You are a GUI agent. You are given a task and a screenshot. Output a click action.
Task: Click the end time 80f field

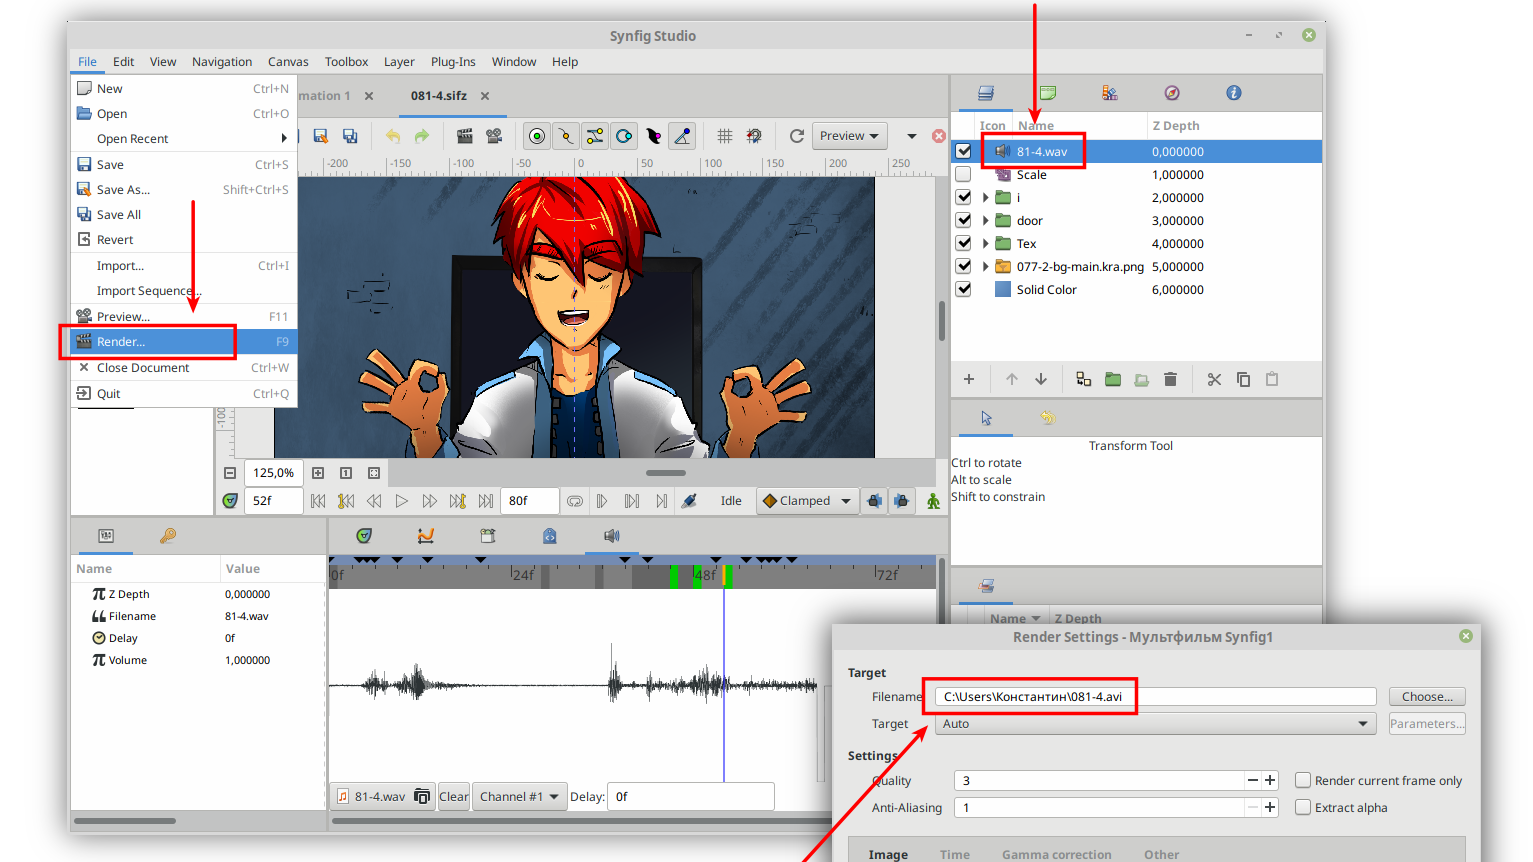[x=530, y=501]
